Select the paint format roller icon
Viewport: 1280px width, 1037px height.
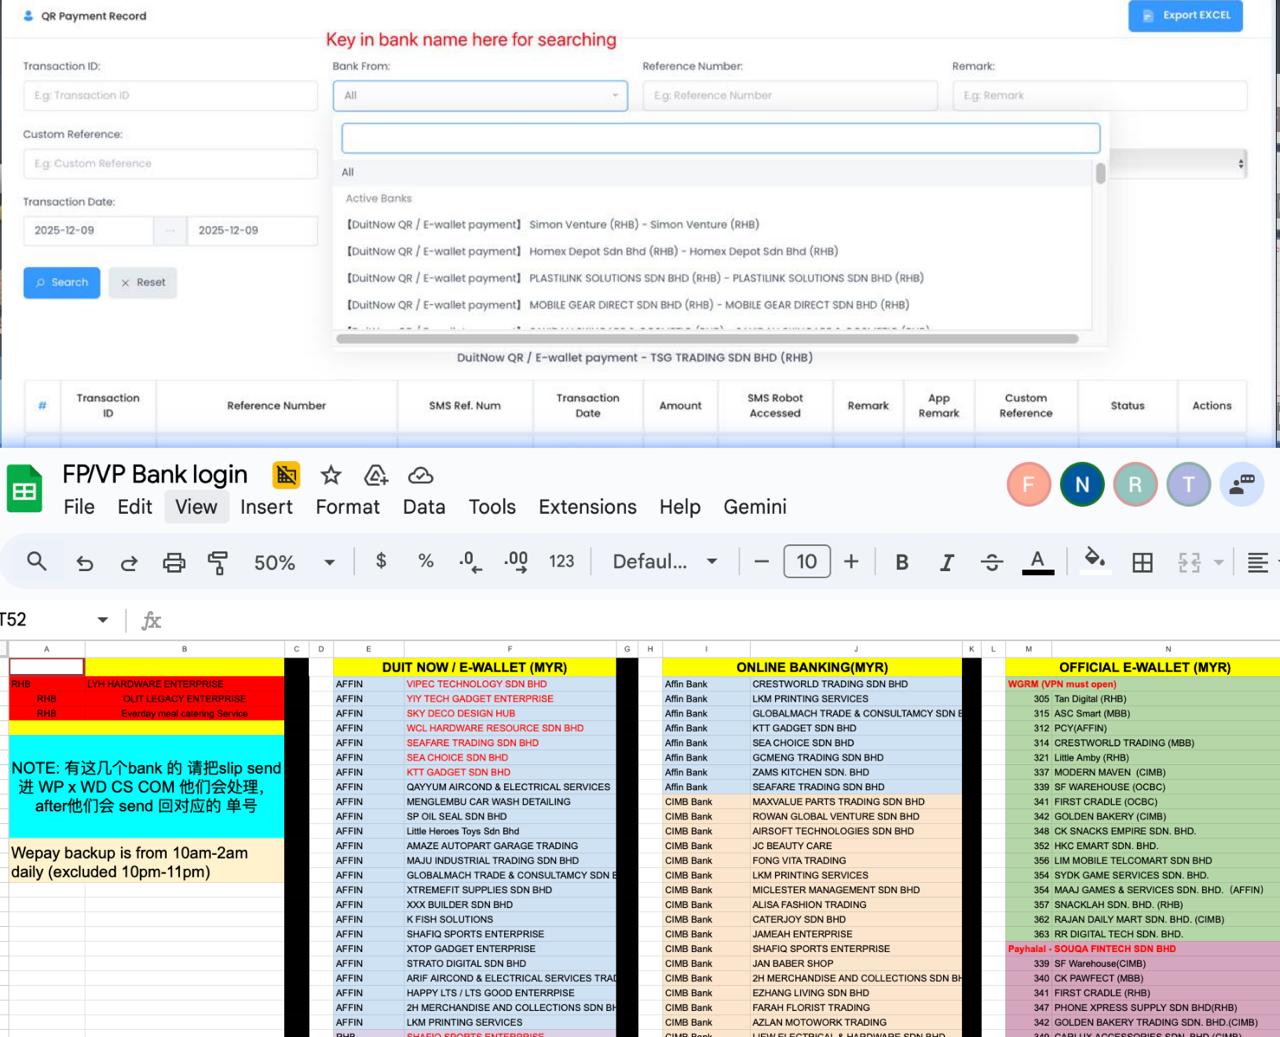217,563
